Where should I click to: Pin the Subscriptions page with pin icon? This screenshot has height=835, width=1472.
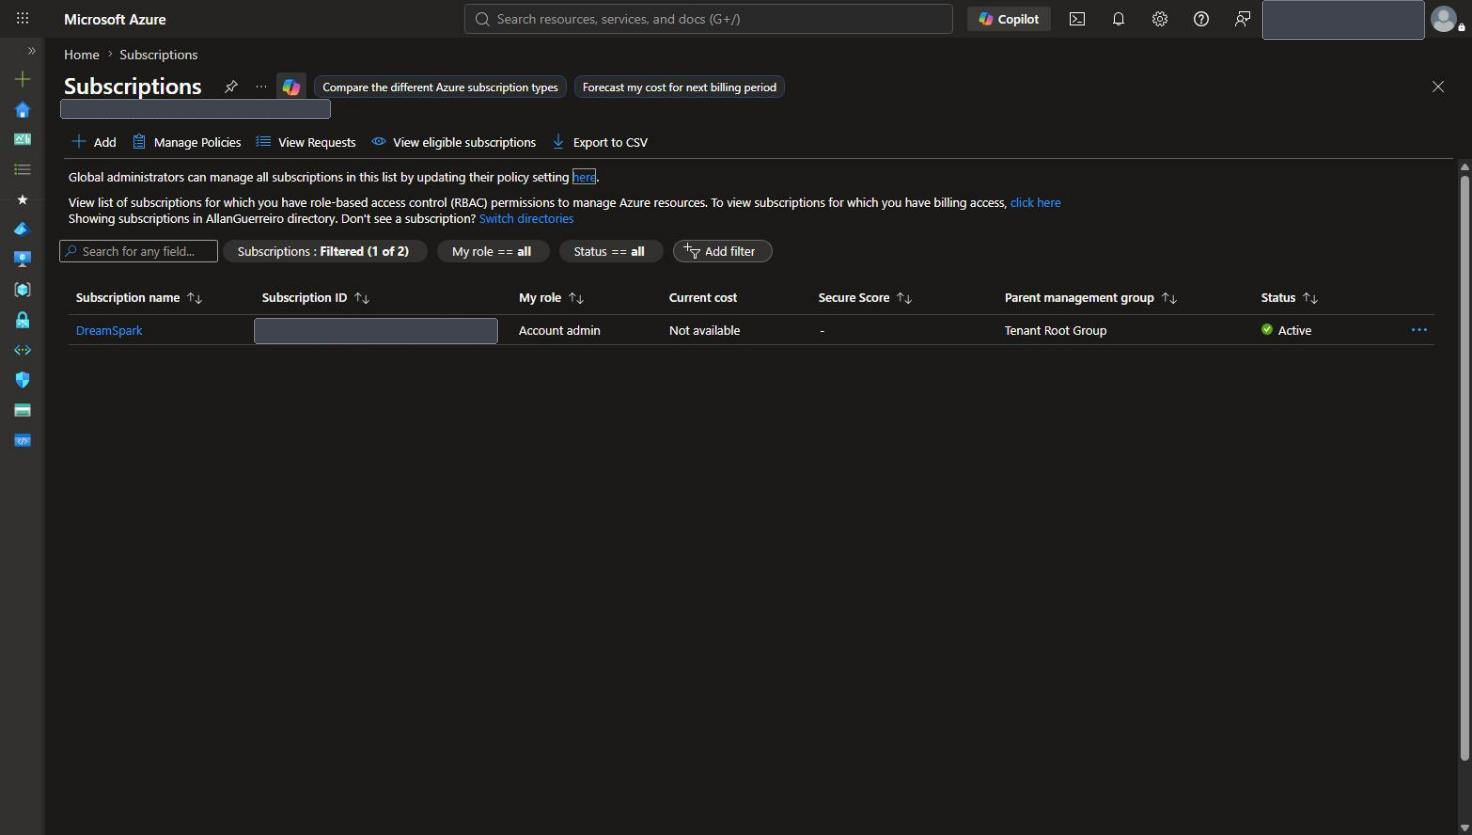pos(231,86)
